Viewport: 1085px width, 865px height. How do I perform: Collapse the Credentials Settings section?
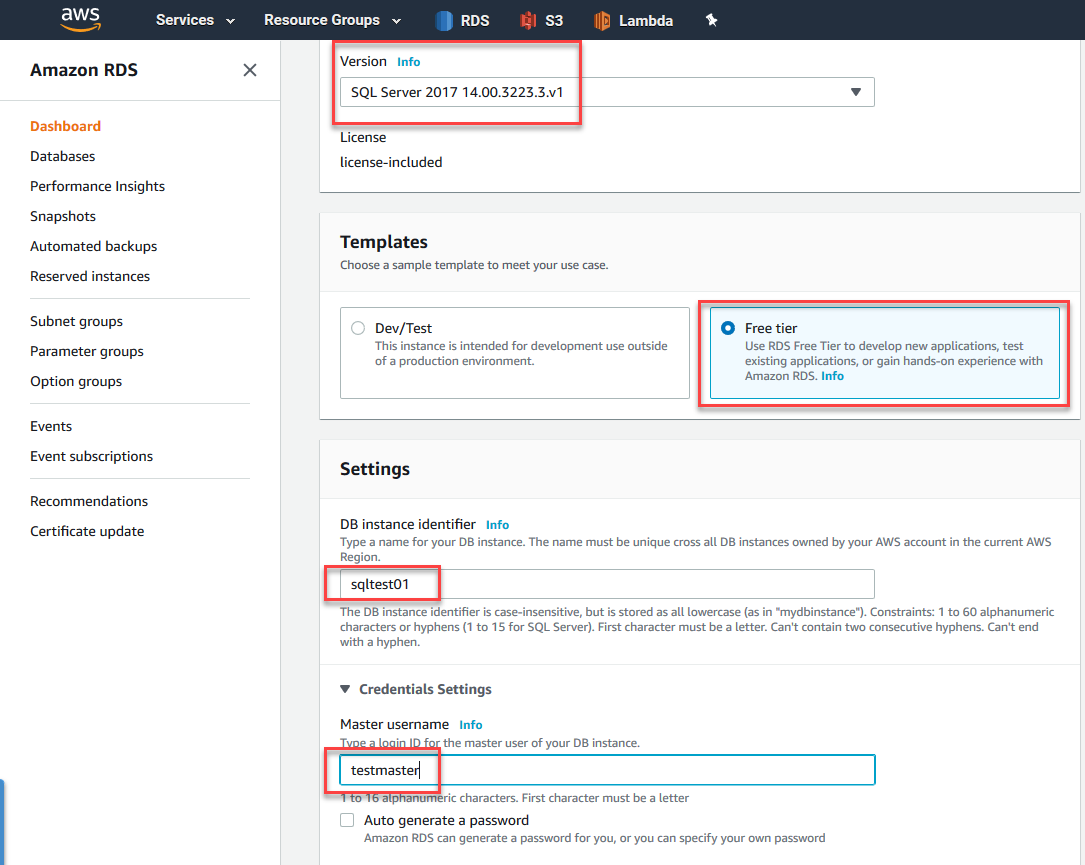click(x=346, y=689)
